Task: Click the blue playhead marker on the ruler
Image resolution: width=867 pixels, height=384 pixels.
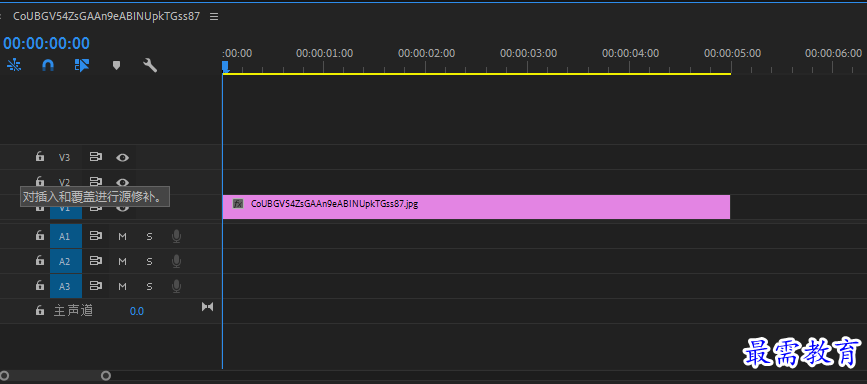Action: pyautogui.click(x=226, y=67)
